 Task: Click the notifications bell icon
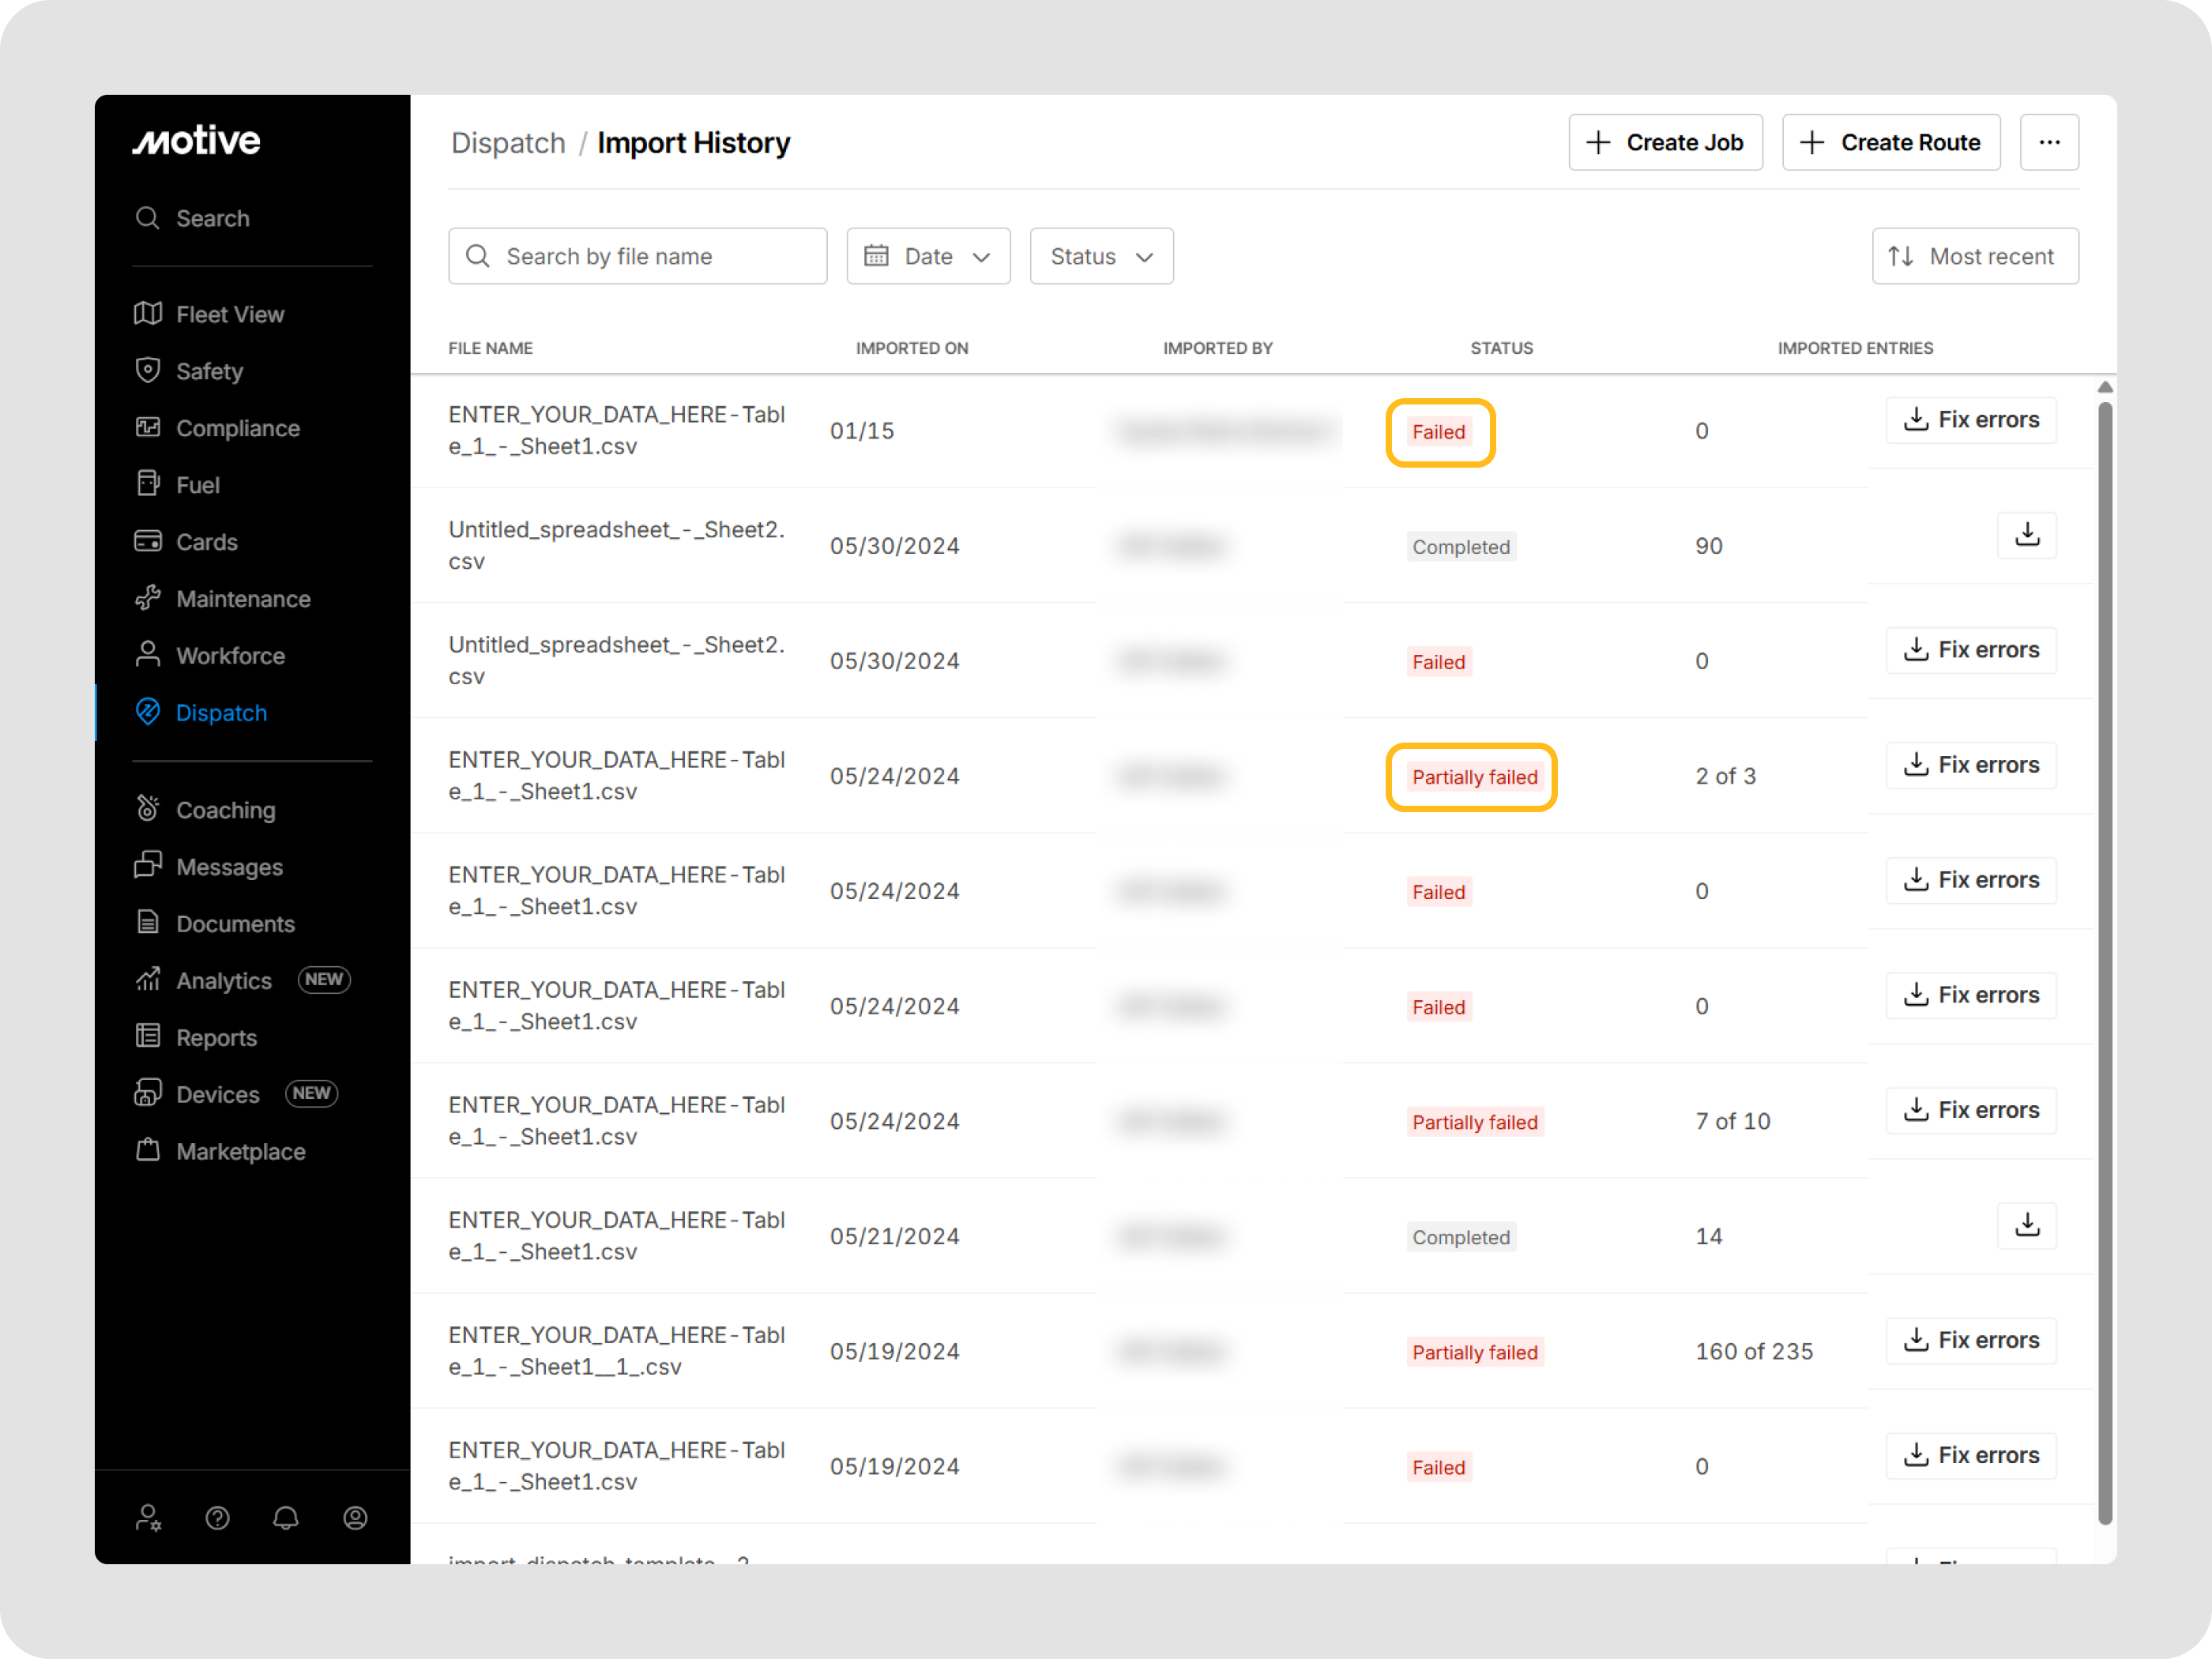tap(286, 1518)
